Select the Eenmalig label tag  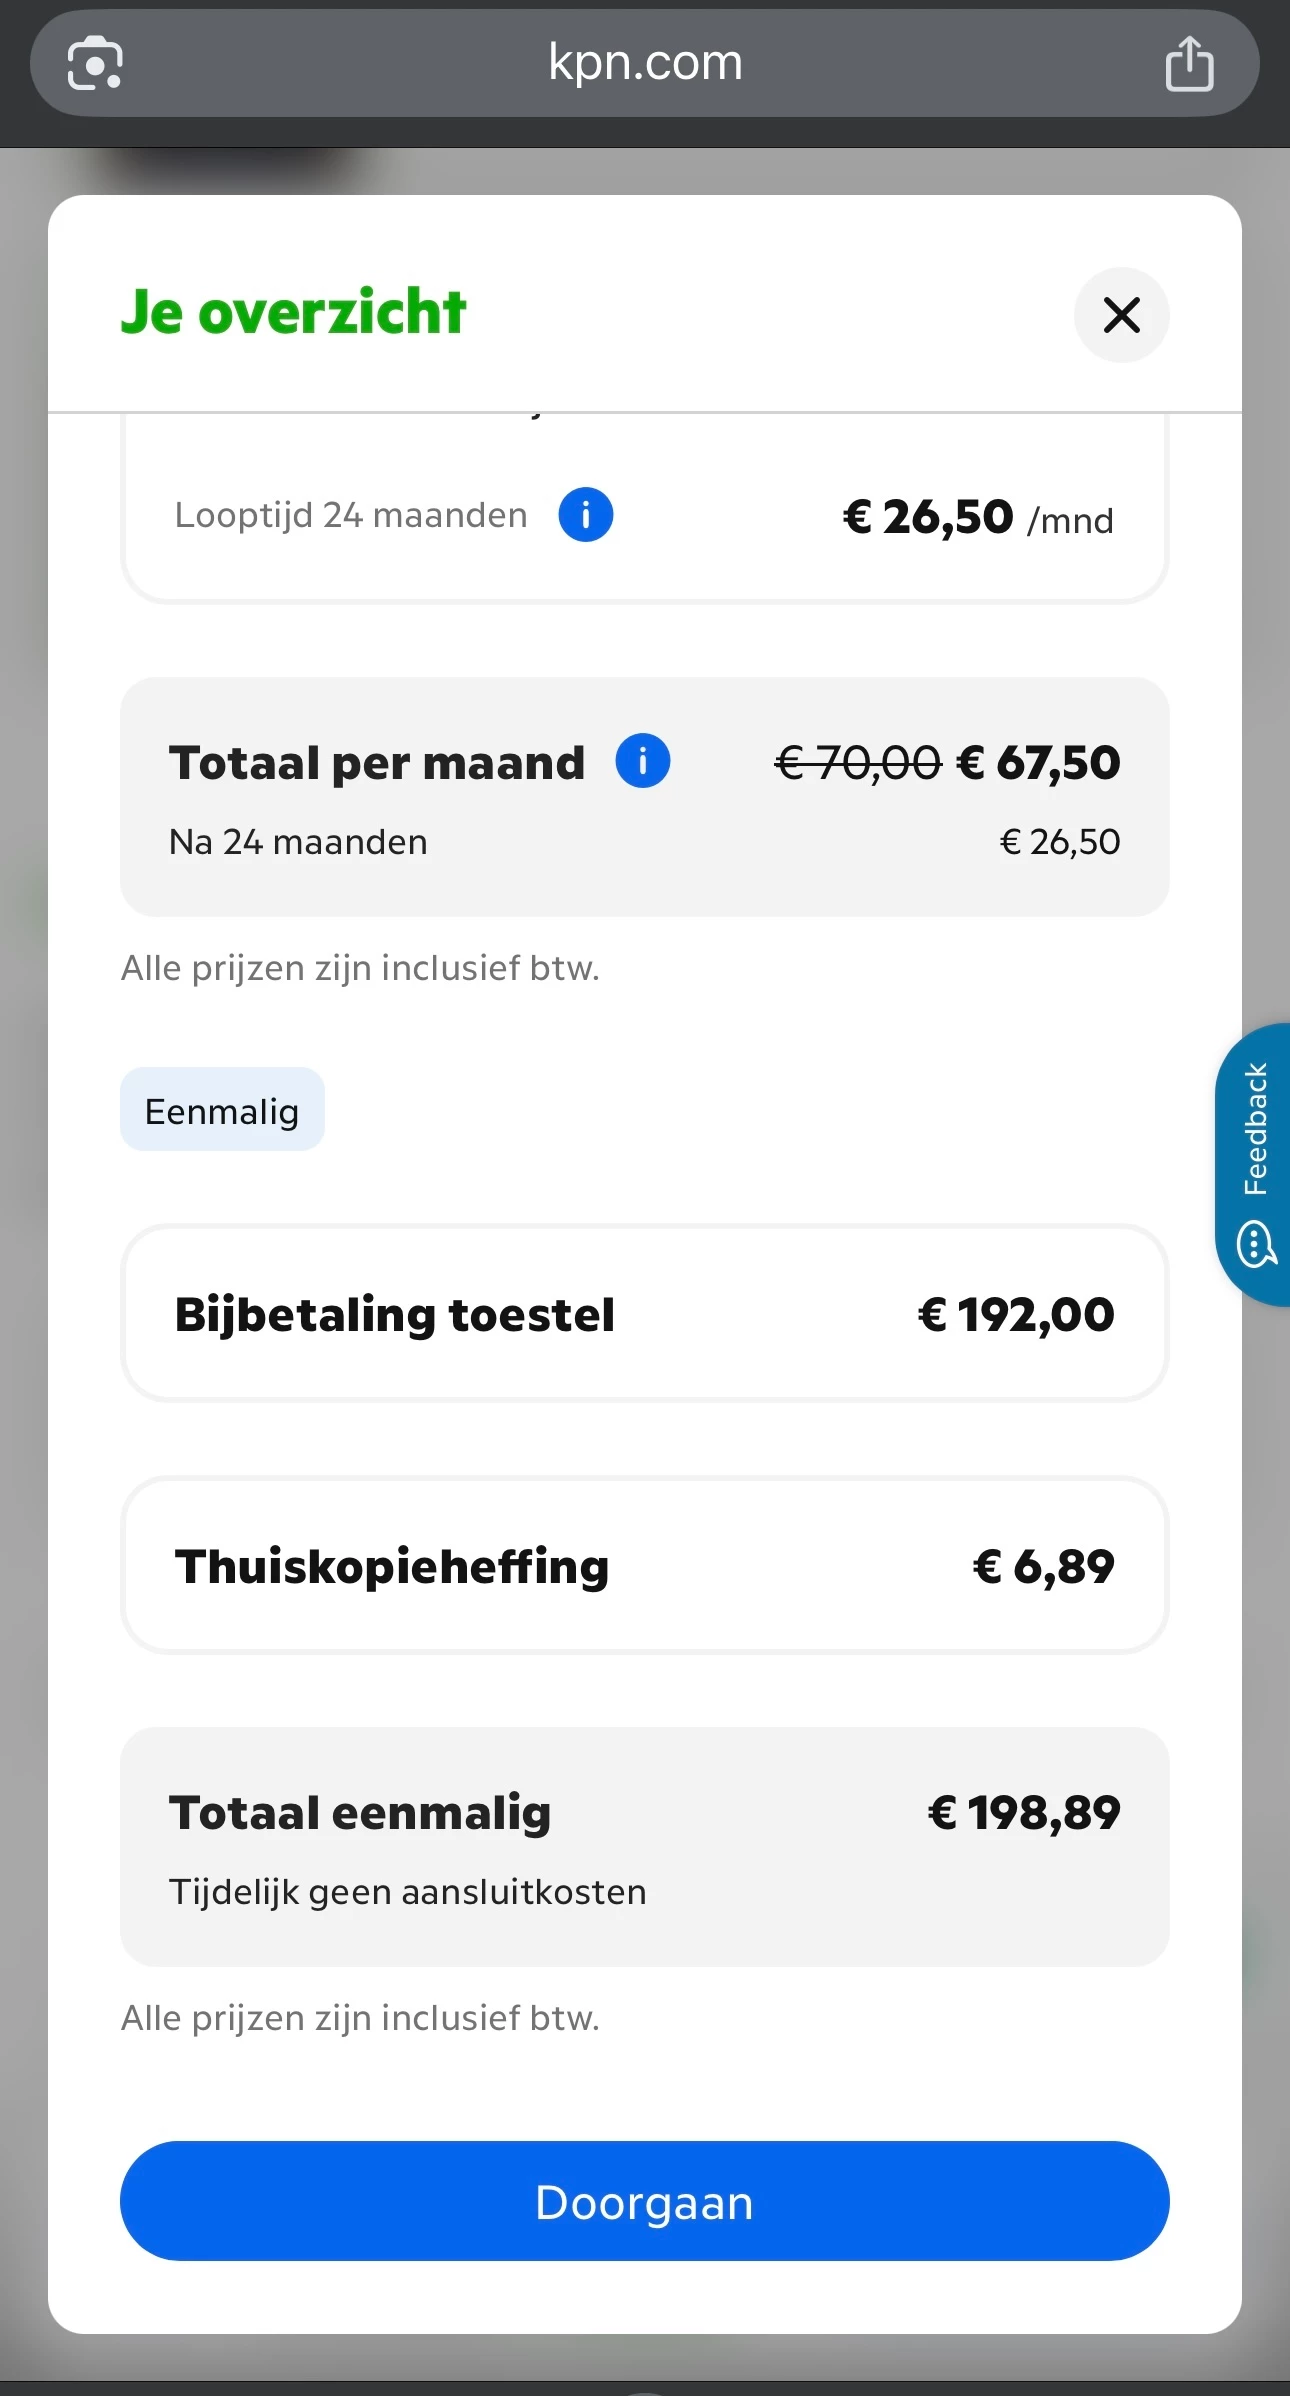point(222,1110)
